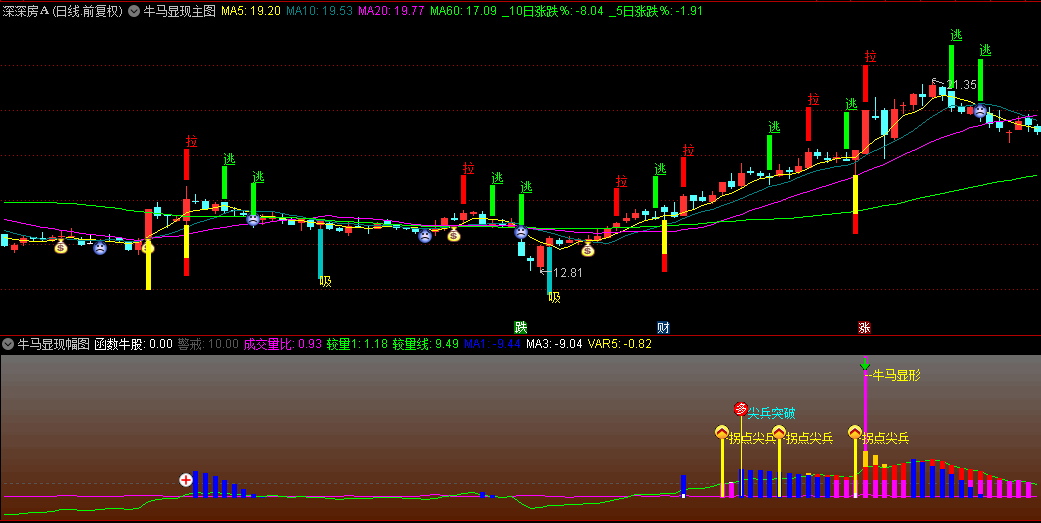Select the 较量1: 1.18 readout
1041x523 pixels.
click(x=357, y=344)
